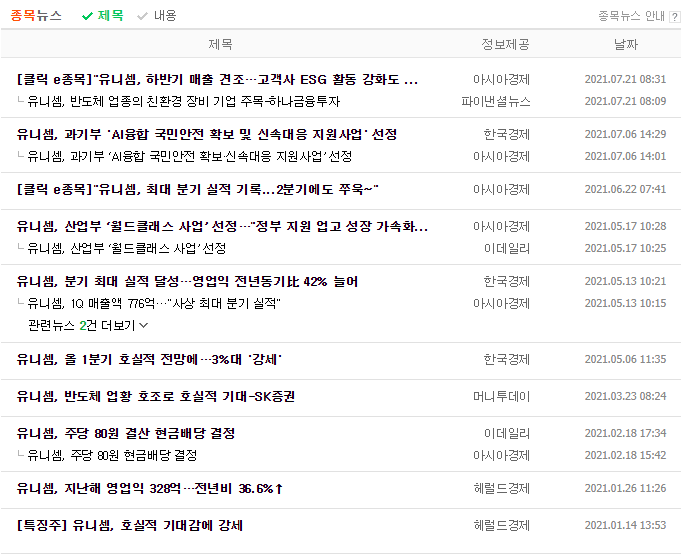Image resolution: width=686 pixels, height=559 pixels.
Task: Expand 관련뉴스 2건 더보기
Action: point(88,325)
